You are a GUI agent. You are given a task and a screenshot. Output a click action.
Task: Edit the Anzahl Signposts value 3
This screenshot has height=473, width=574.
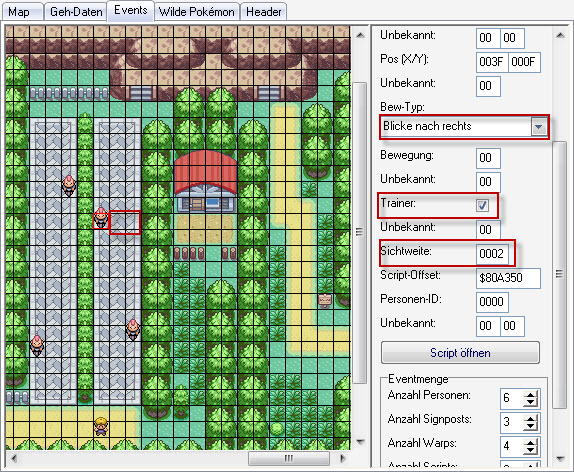512,422
